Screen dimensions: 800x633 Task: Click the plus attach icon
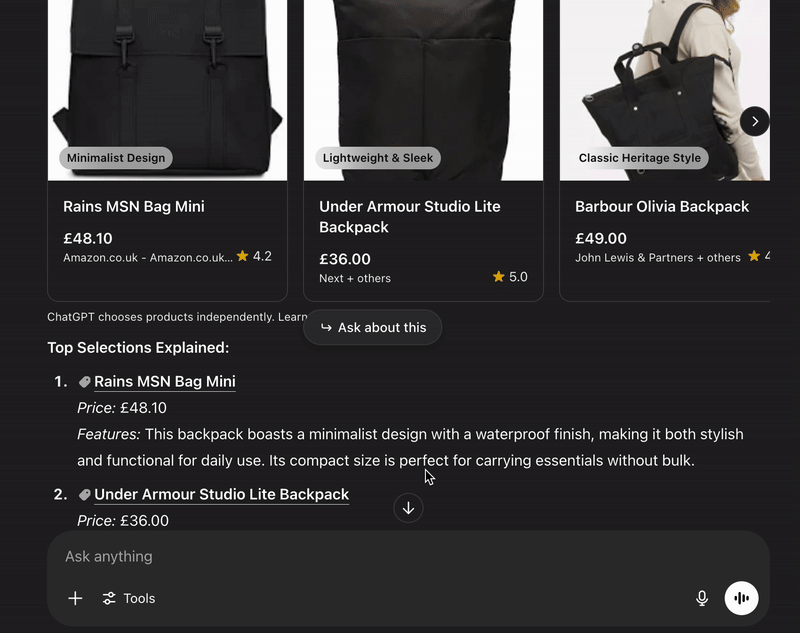pyautogui.click(x=75, y=598)
